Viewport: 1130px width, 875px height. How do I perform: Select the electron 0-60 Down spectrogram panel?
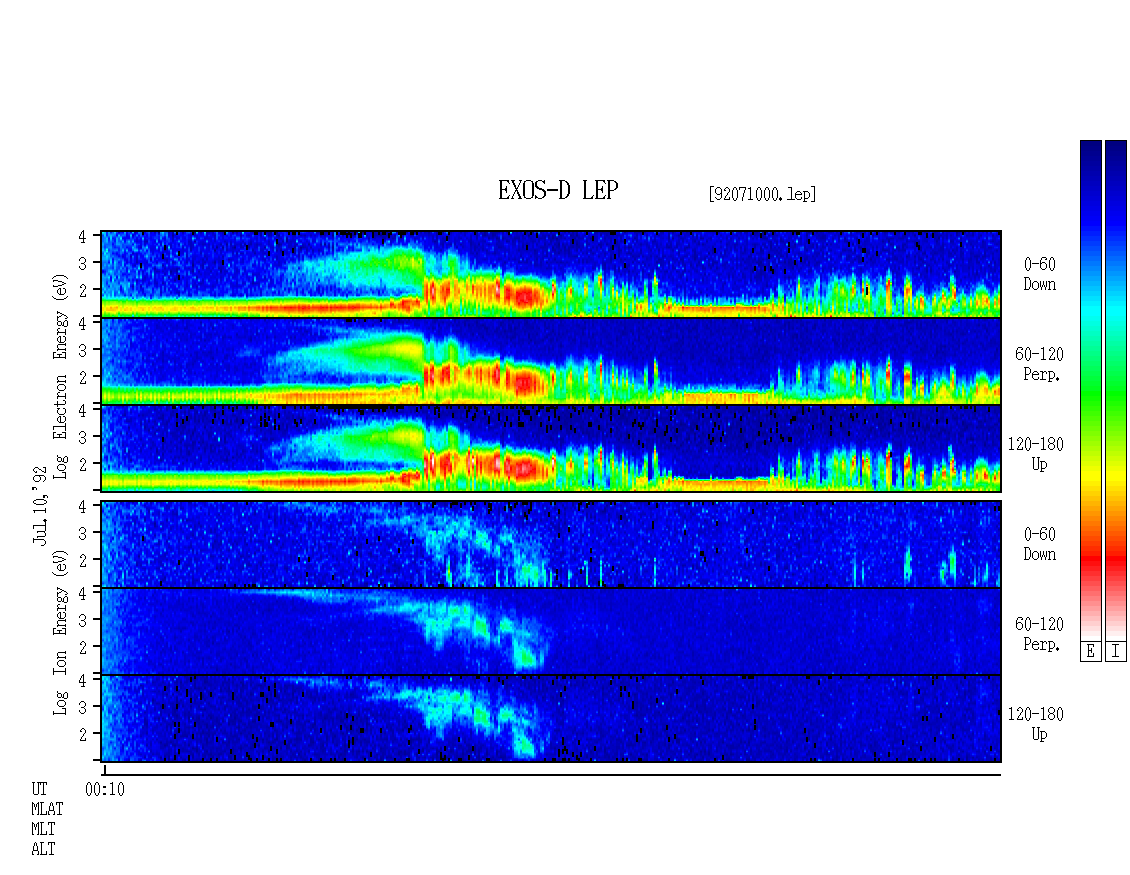(x=551, y=274)
